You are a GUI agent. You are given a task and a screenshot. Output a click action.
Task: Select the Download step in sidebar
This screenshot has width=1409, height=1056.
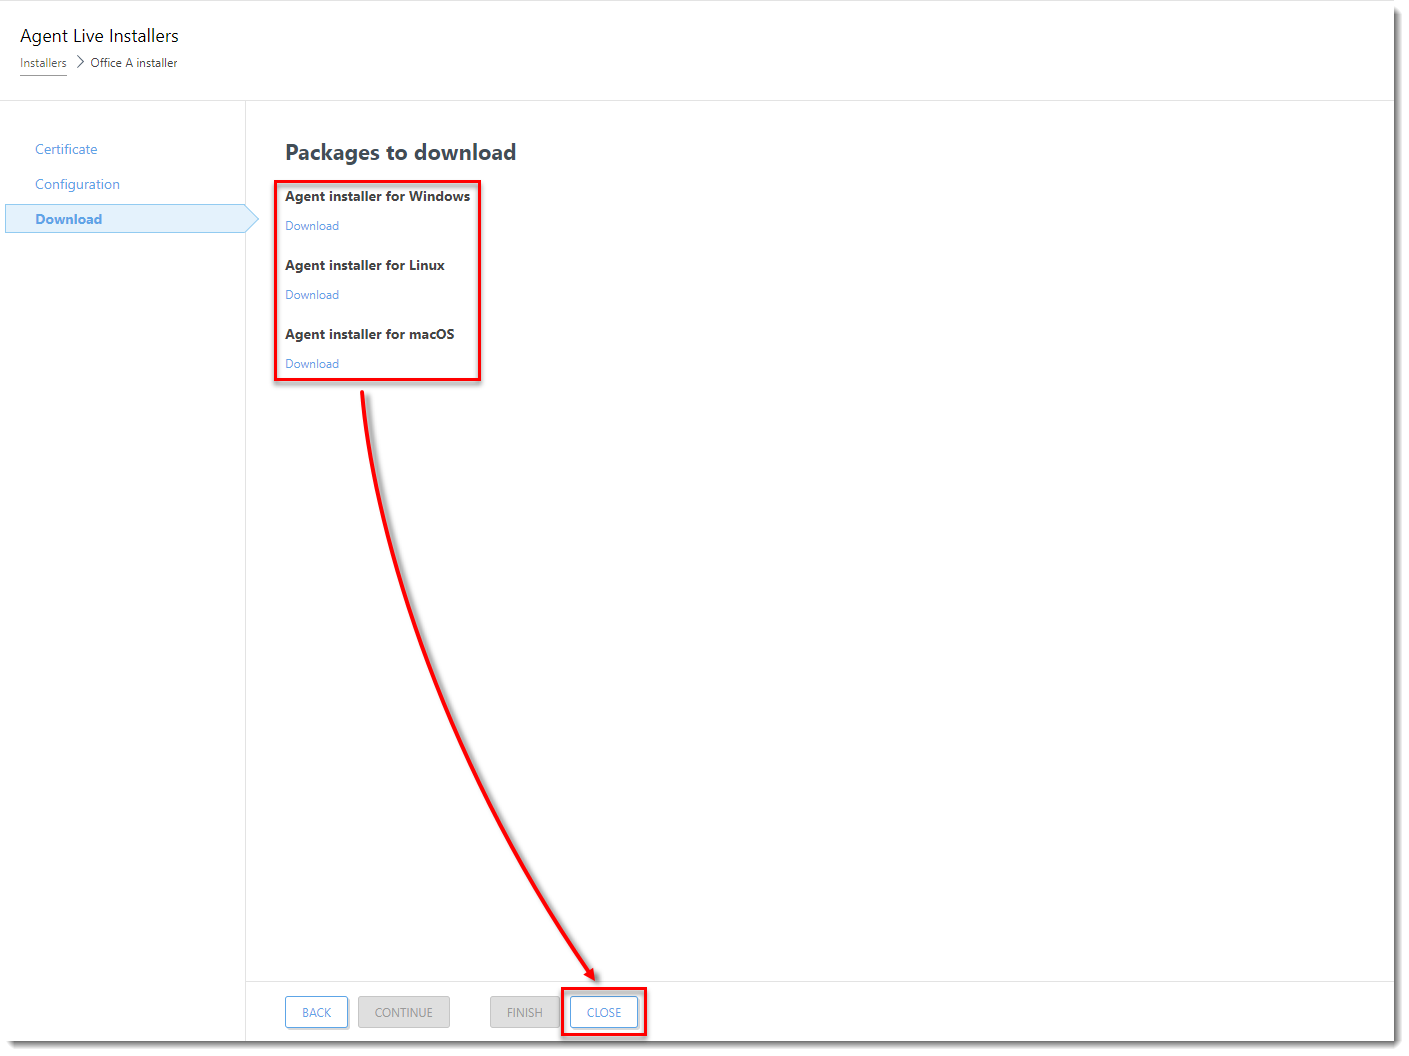coord(69,219)
